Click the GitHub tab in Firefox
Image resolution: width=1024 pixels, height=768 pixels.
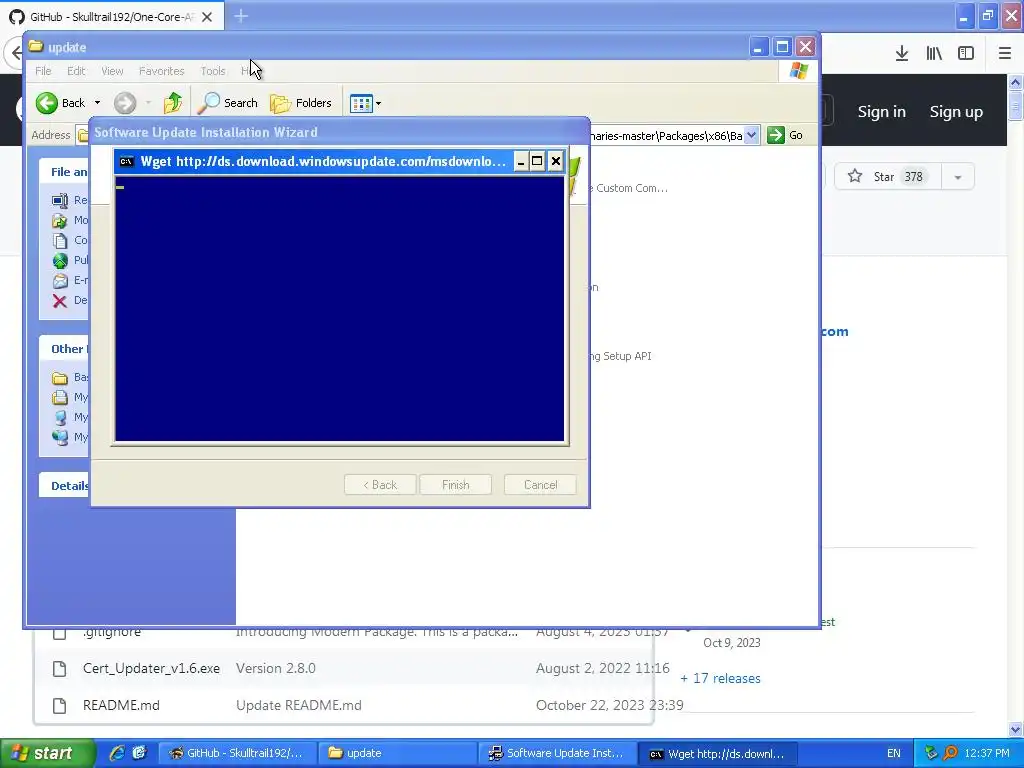(x=112, y=17)
